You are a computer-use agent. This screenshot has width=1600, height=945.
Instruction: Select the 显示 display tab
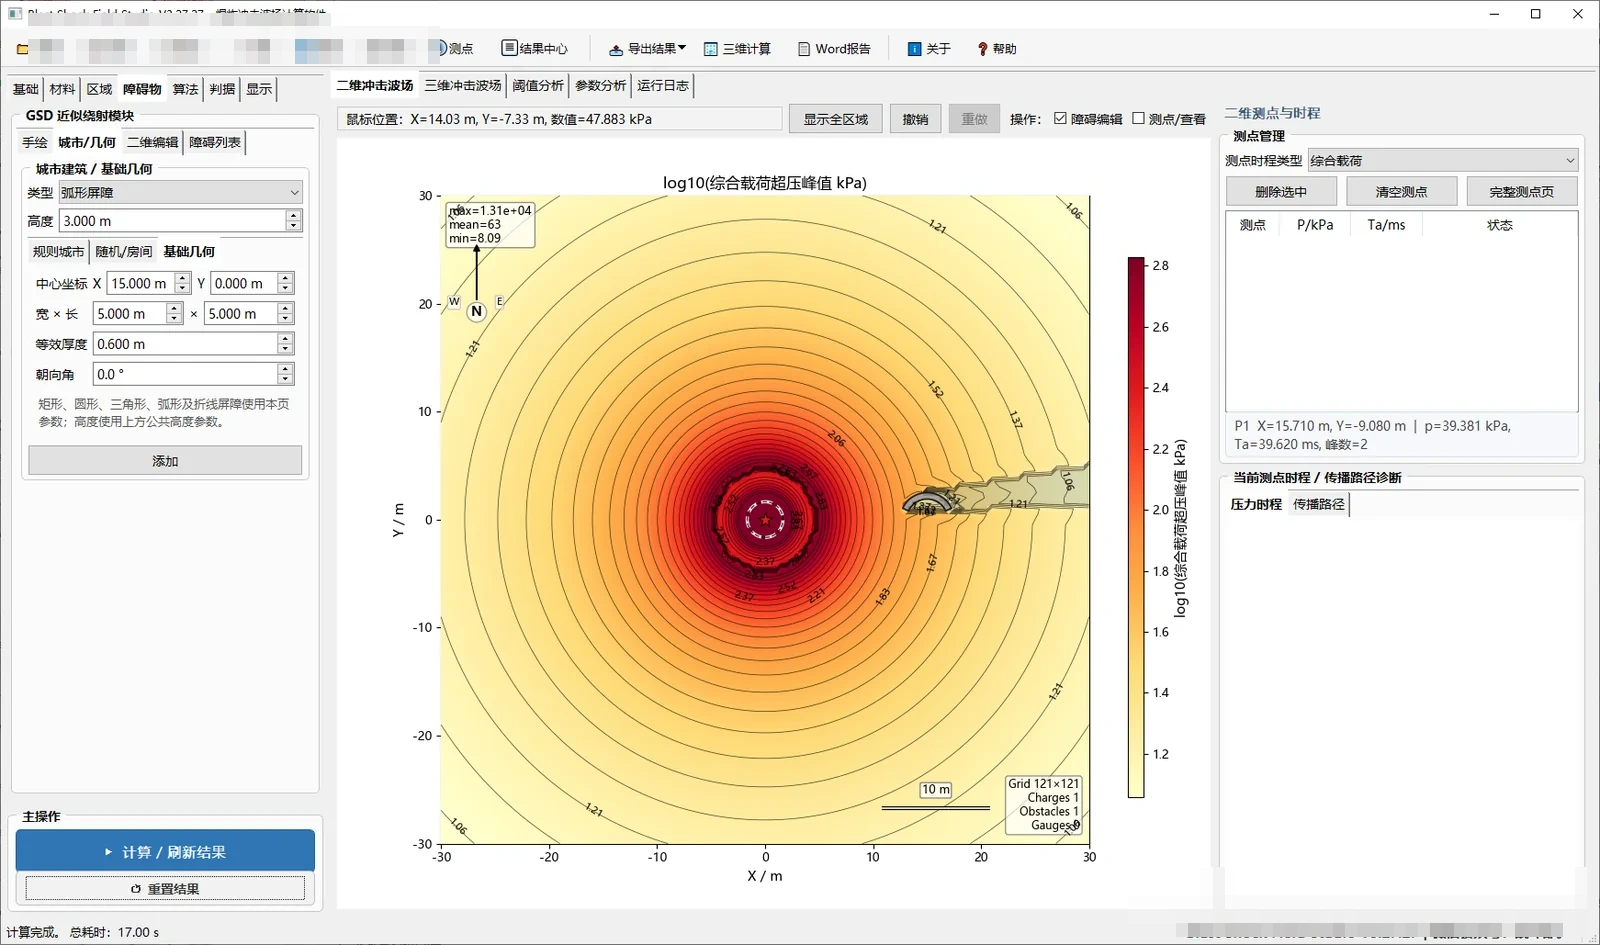(259, 89)
